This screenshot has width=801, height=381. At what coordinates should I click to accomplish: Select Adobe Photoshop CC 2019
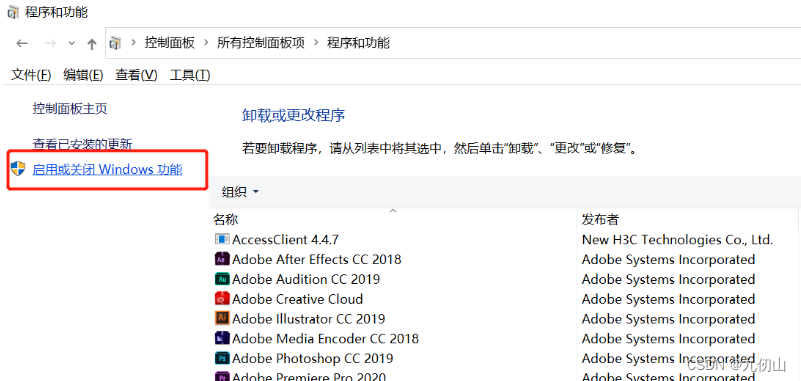[313, 359]
